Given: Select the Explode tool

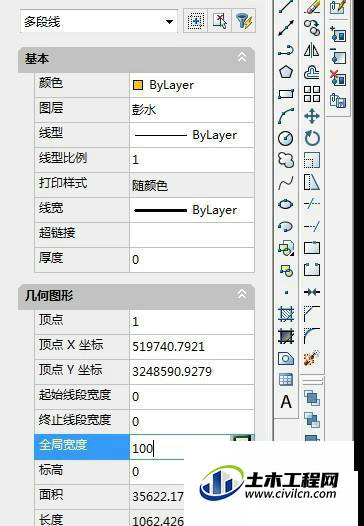Looking at the screenshot, I should click(x=312, y=358).
